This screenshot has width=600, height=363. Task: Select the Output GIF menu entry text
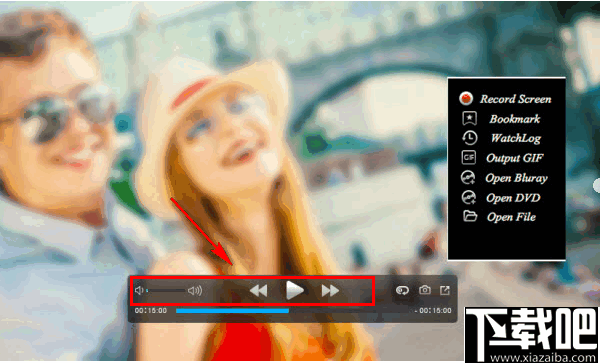[x=515, y=158]
